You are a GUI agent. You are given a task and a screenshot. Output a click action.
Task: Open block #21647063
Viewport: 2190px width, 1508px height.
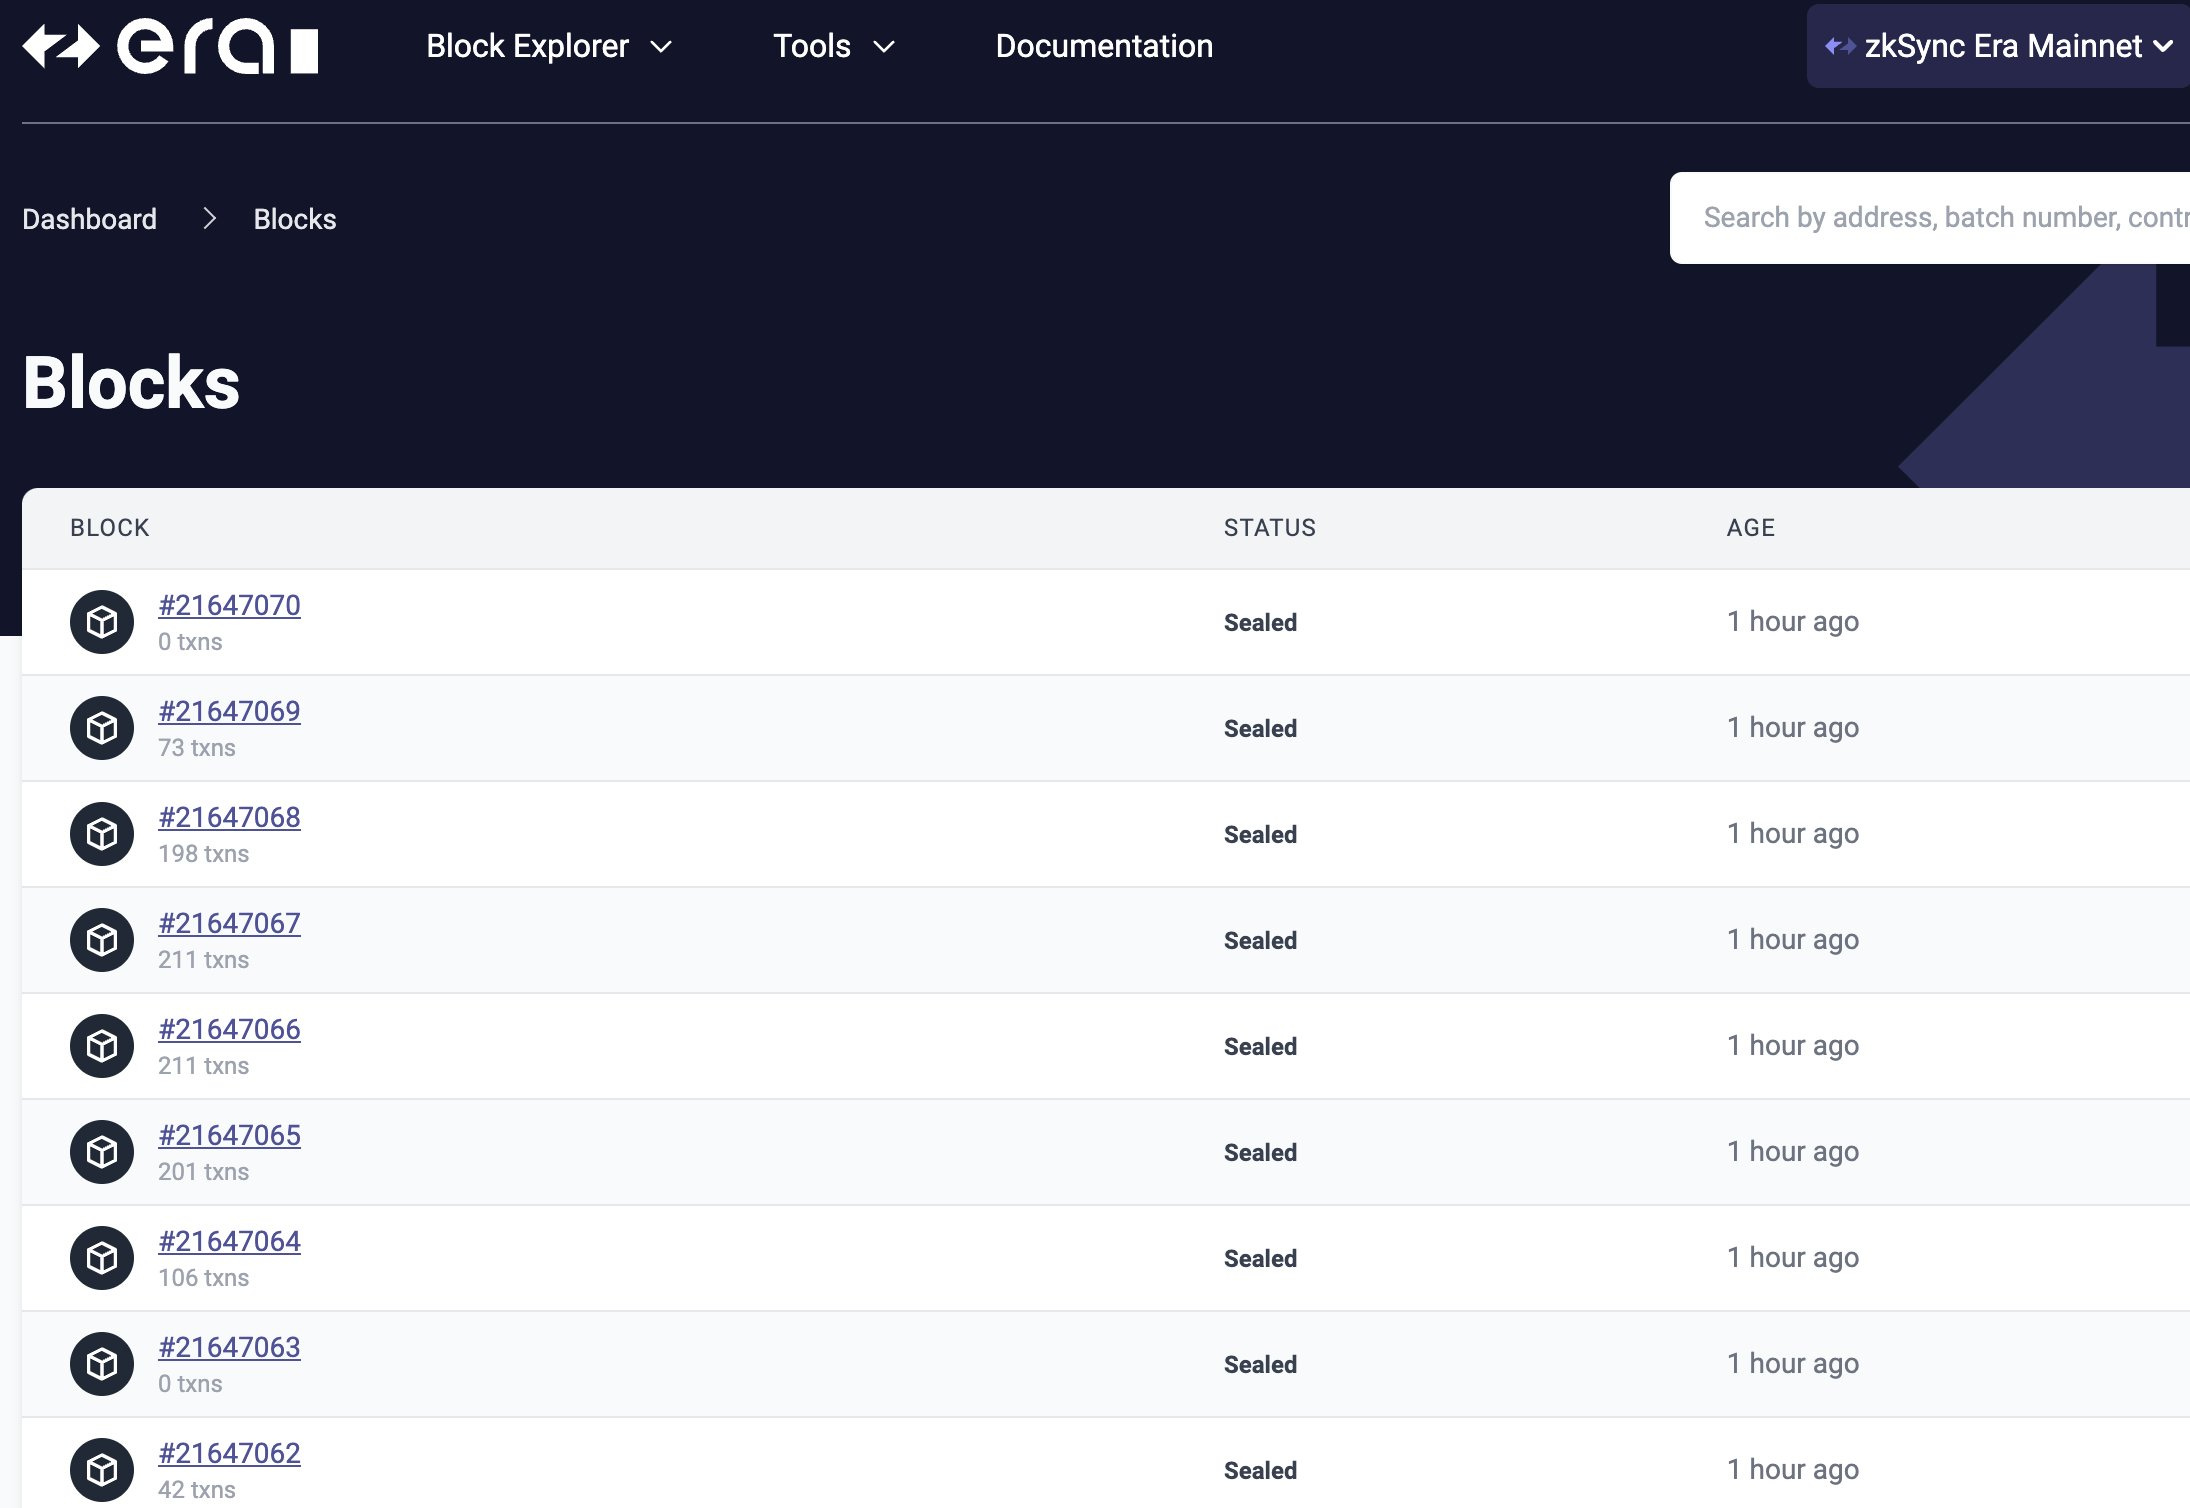point(229,1347)
